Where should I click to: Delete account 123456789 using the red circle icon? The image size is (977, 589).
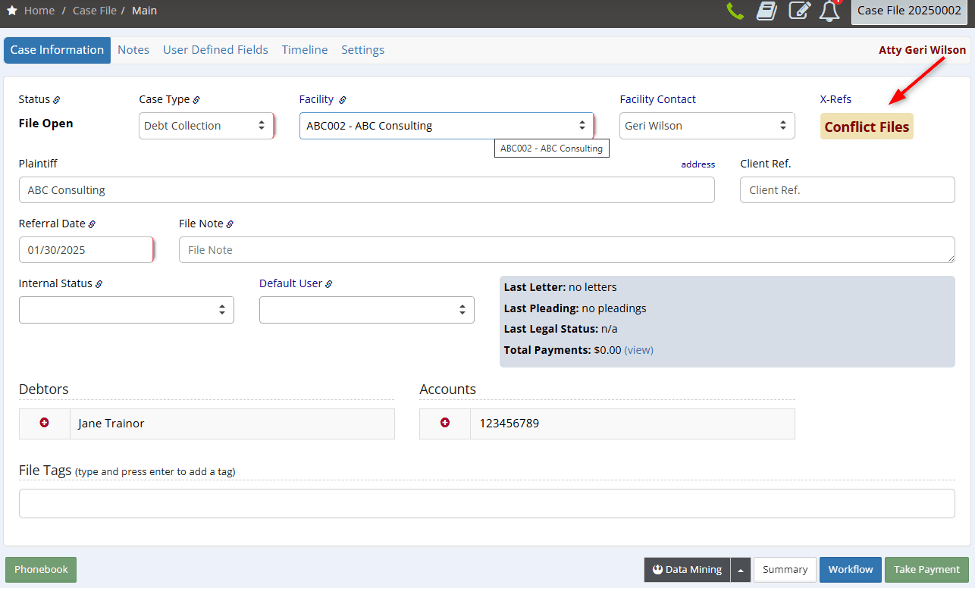click(x=446, y=423)
